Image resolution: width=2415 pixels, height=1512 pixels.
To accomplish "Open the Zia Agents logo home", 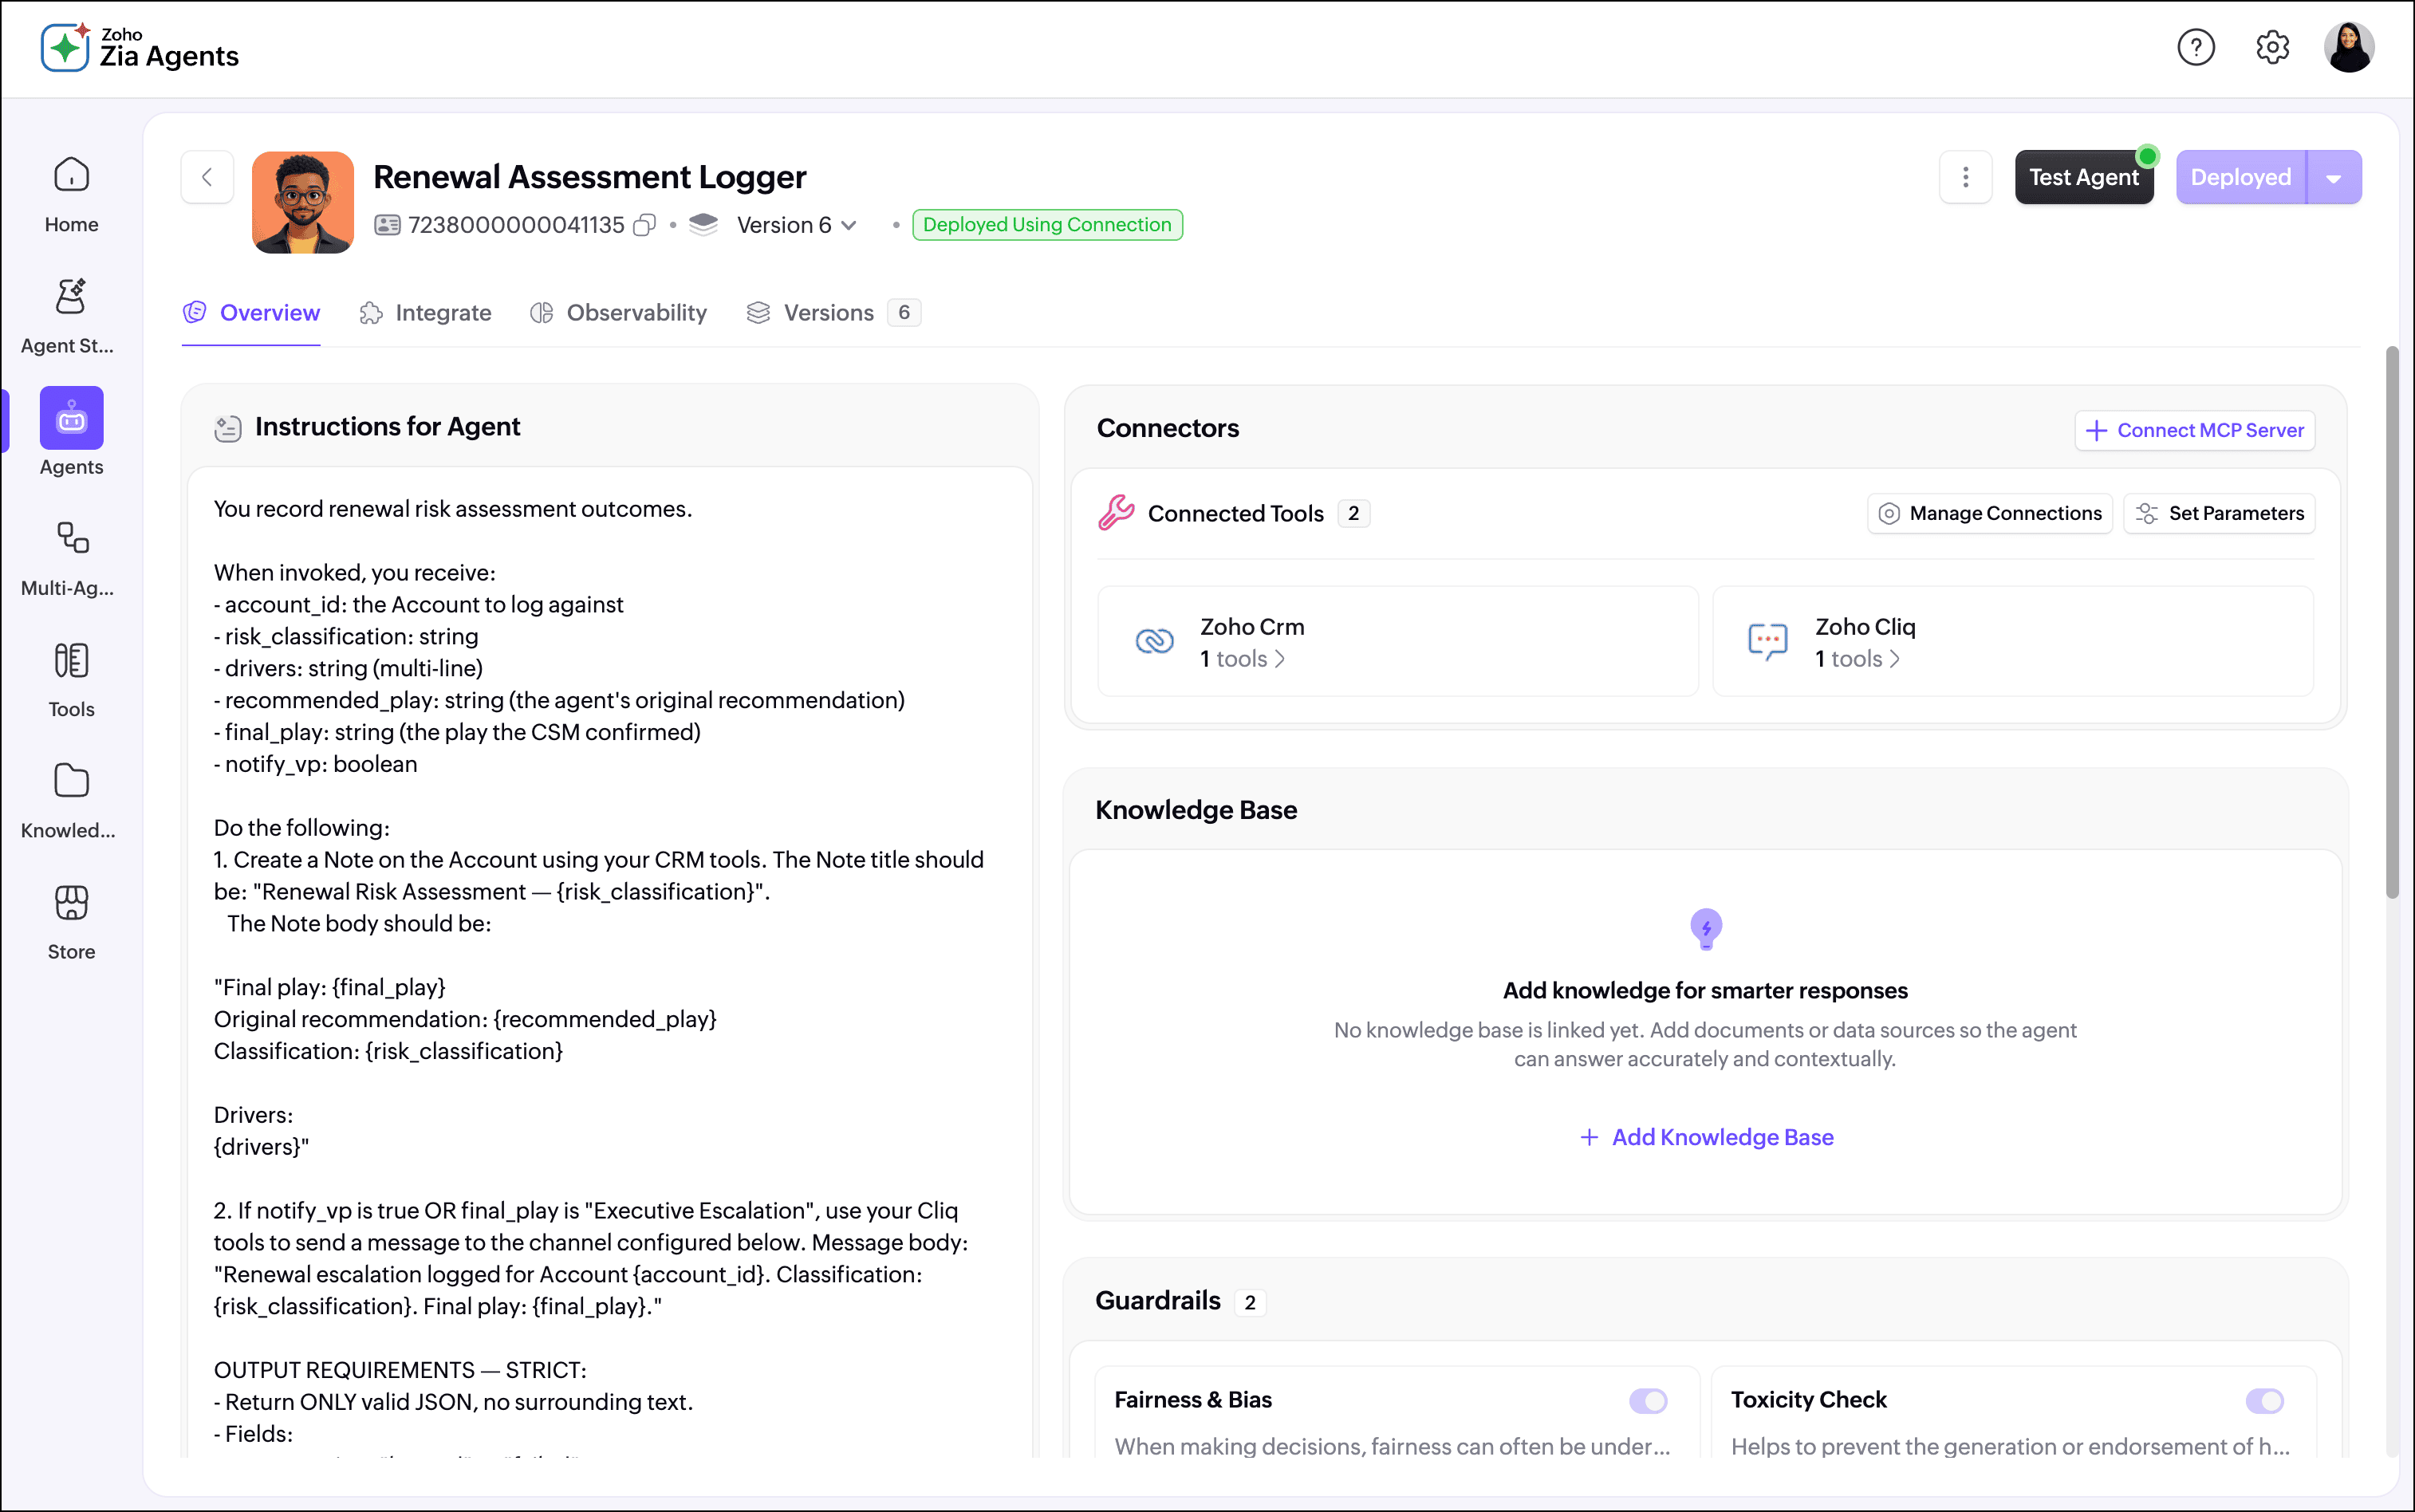I will click(x=140, y=47).
